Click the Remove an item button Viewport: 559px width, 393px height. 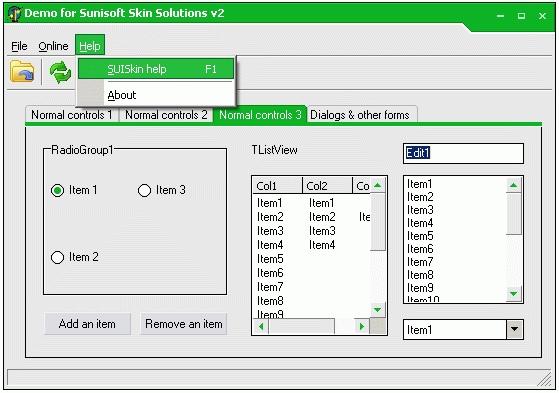pos(184,324)
